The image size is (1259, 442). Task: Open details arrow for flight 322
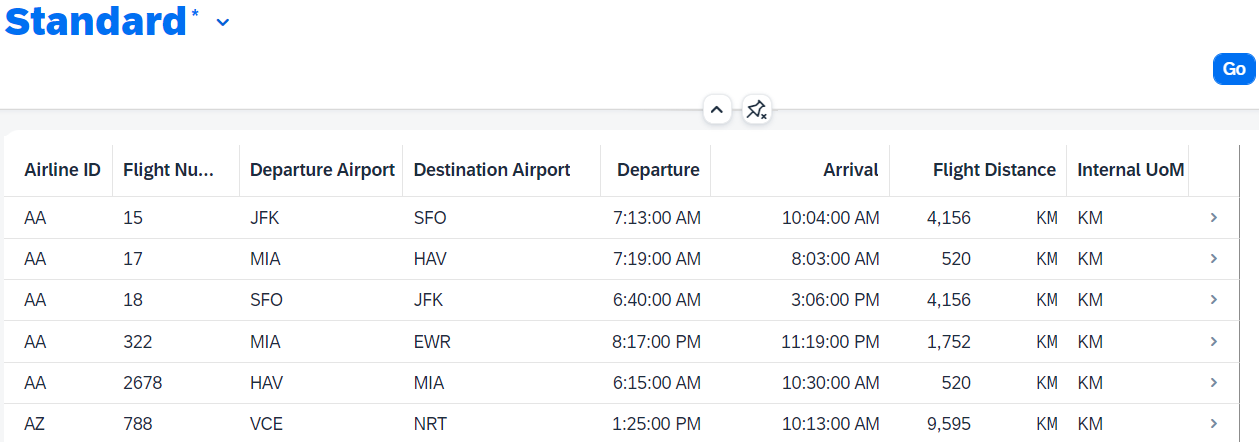pos(1213,342)
